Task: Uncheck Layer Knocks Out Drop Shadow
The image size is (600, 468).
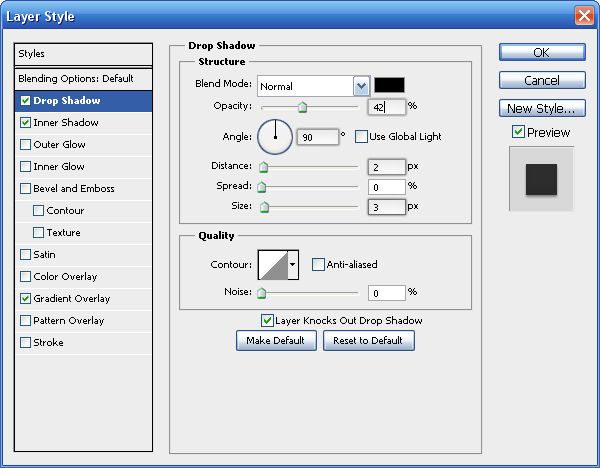Action: 267,320
